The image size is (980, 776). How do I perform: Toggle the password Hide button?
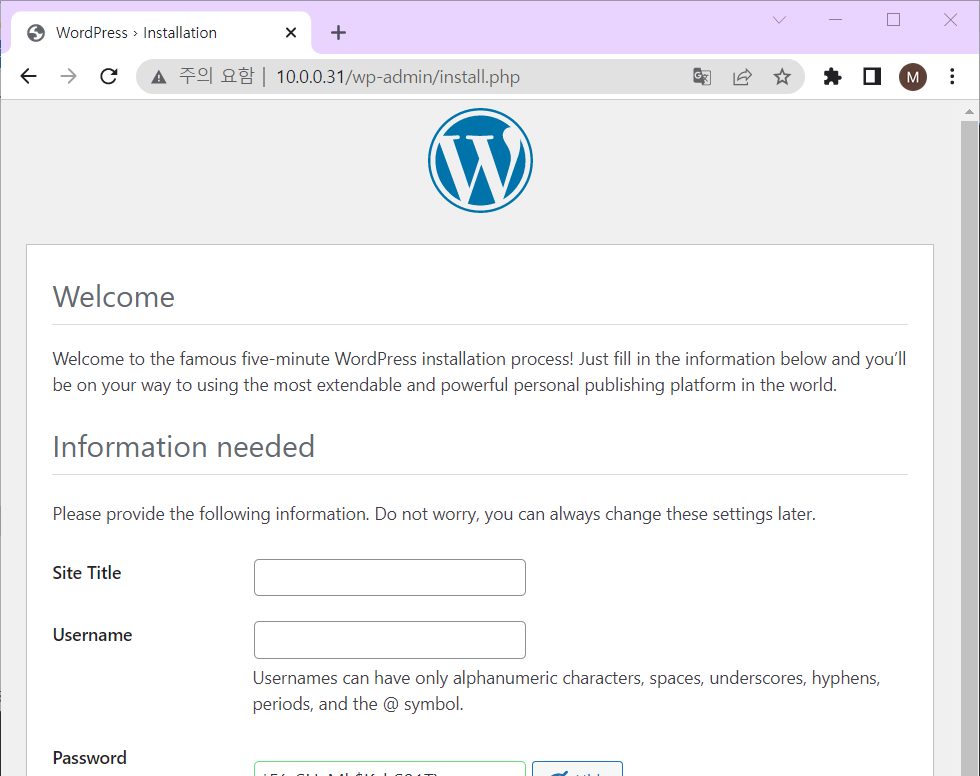(x=577, y=769)
